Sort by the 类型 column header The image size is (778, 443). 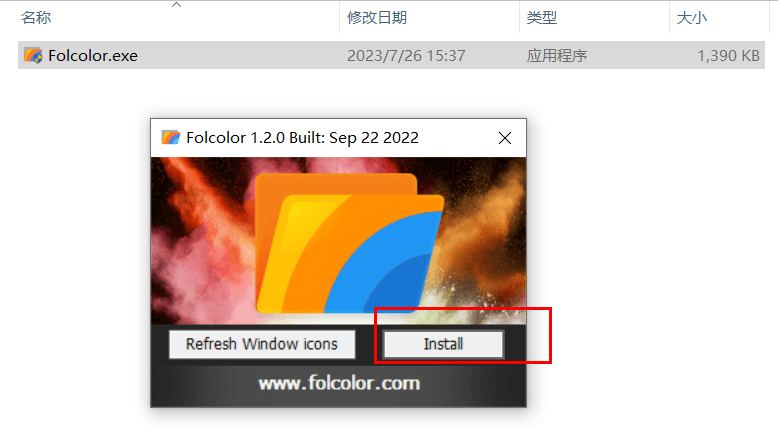(541, 18)
